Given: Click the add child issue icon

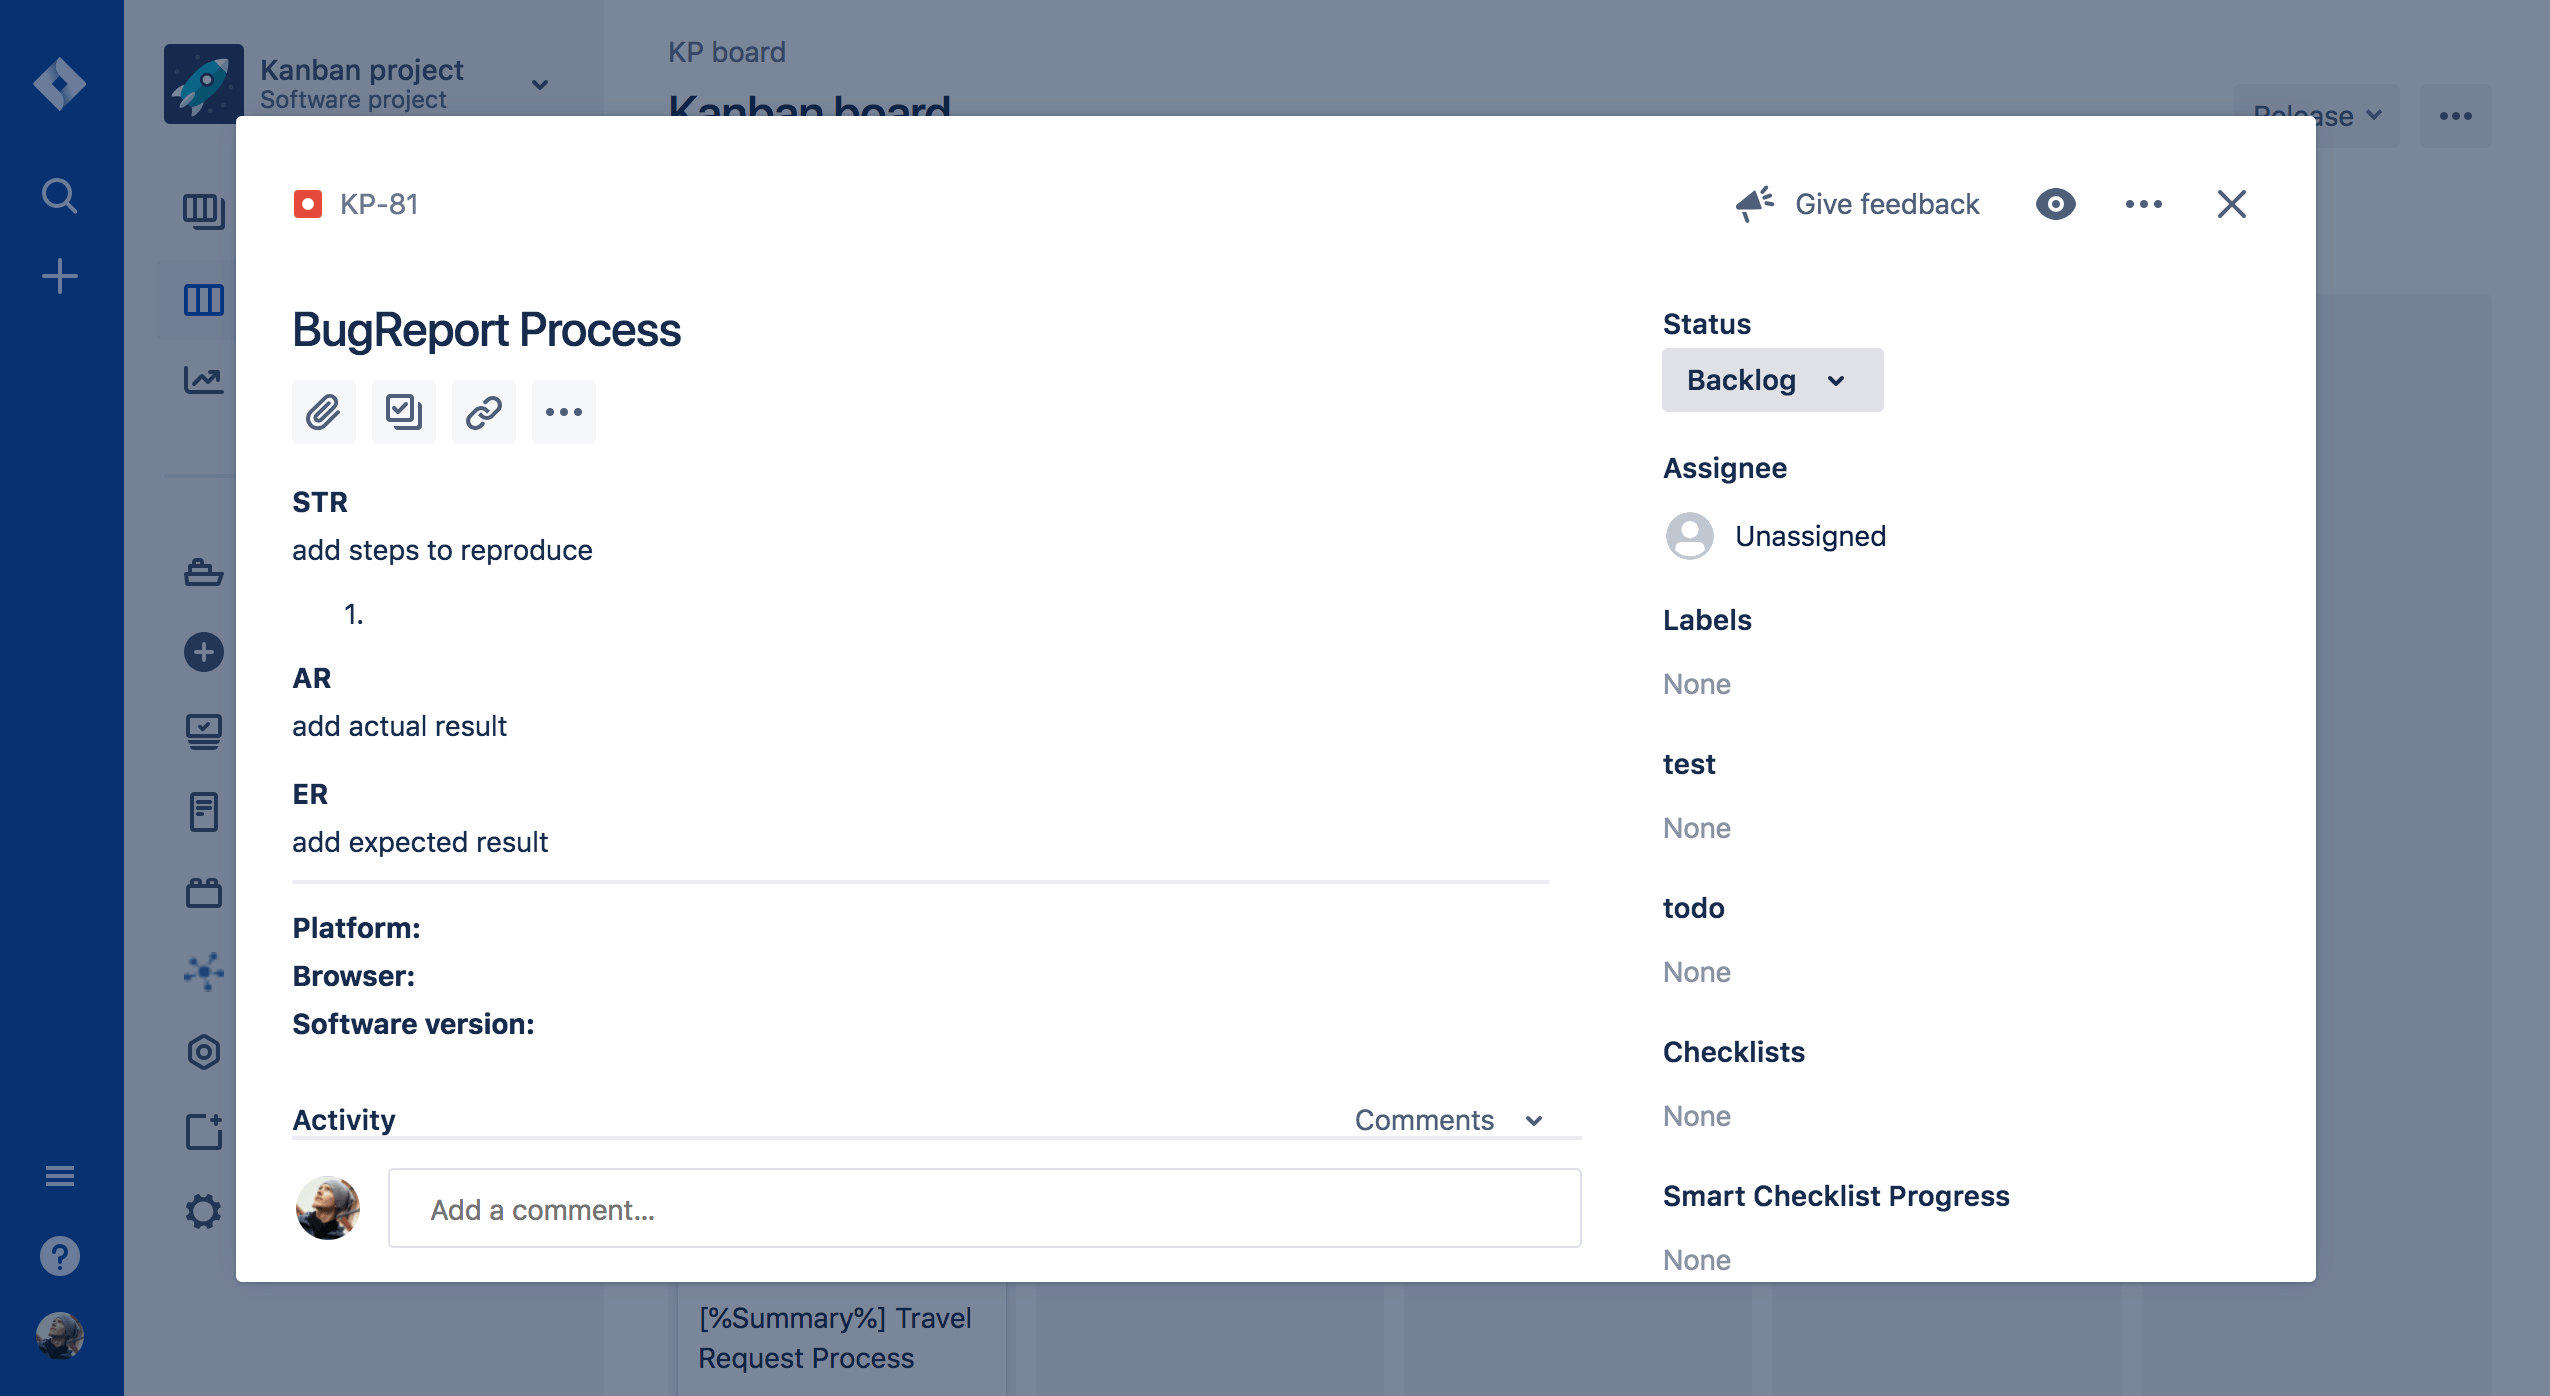Looking at the screenshot, I should point(403,412).
